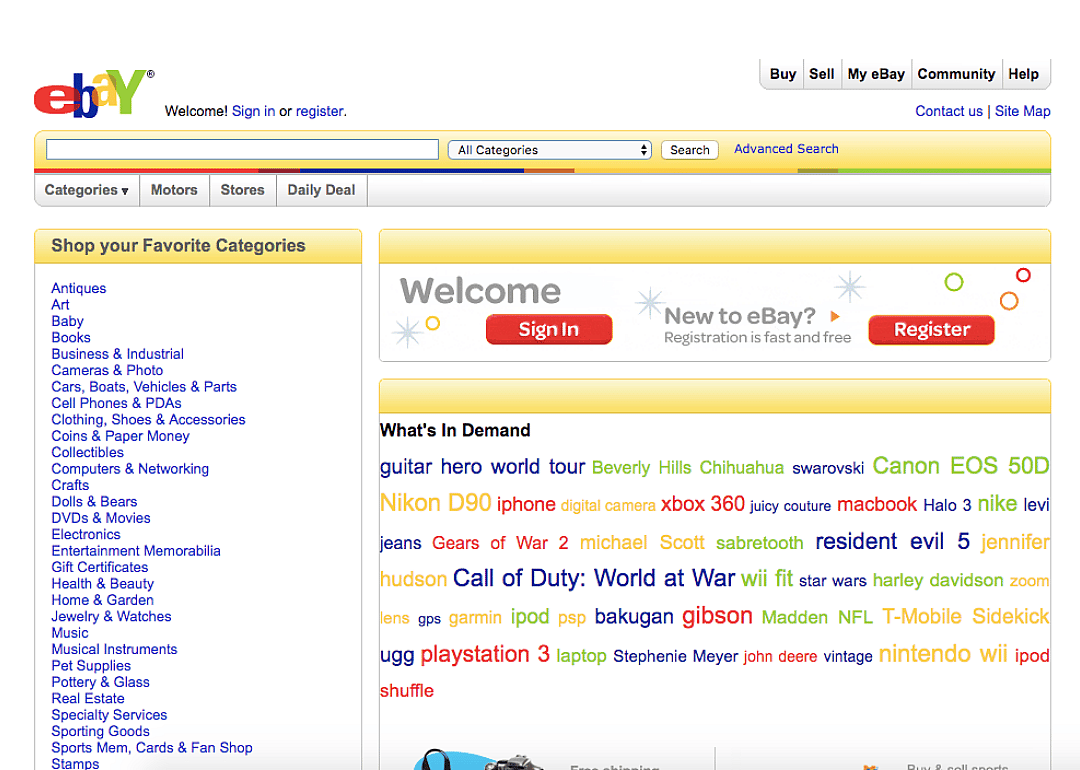
Task: Open Cars, Boats, Vehicles & Parts
Action: [144, 387]
